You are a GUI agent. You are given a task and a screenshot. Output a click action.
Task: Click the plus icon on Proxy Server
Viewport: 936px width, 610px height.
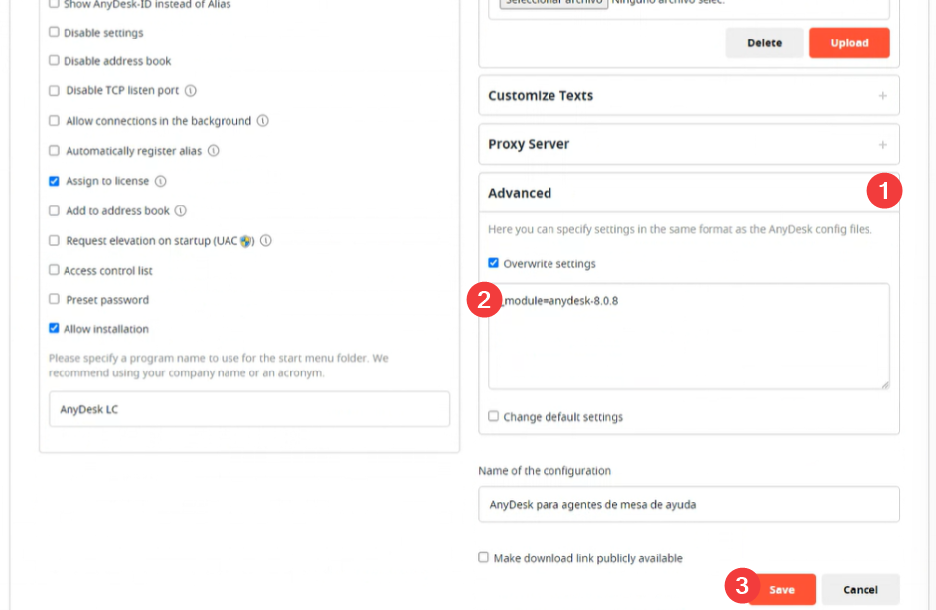pos(882,144)
